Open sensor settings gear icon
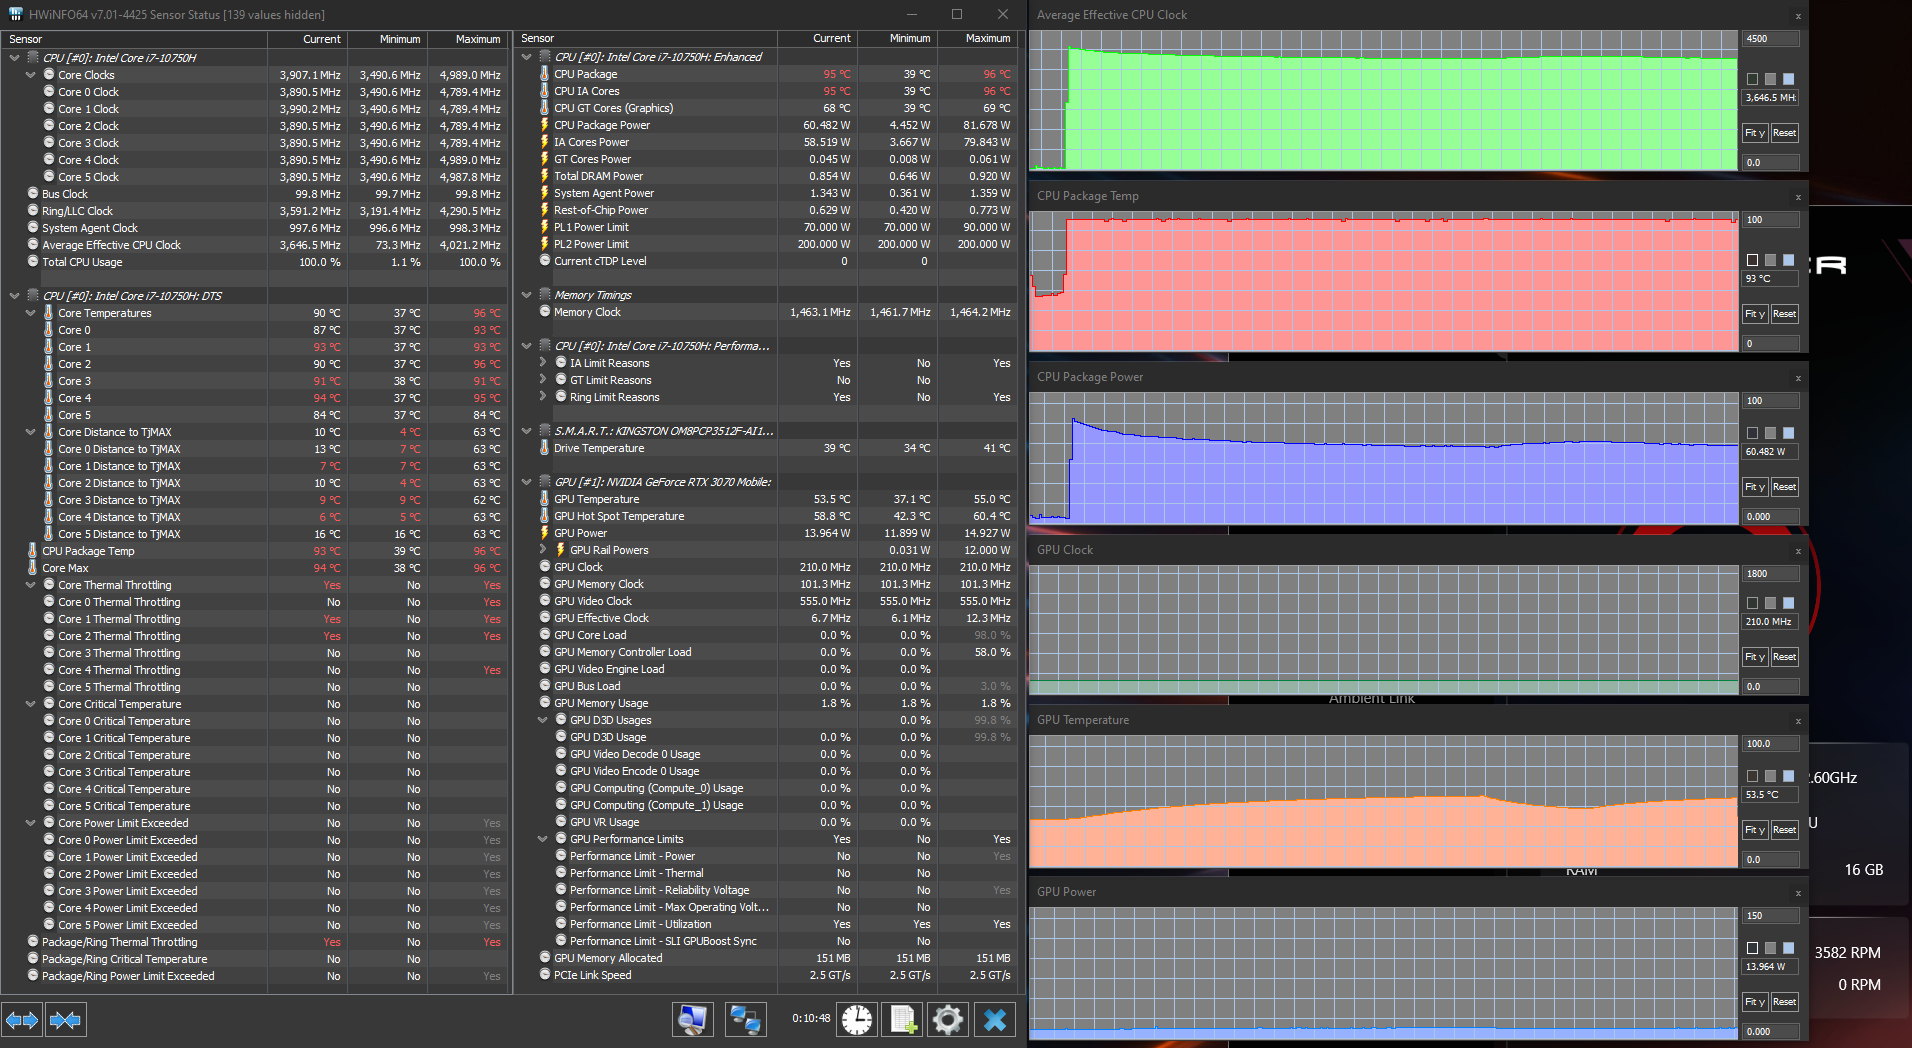The height and width of the screenshot is (1048, 1912). tap(947, 1020)
